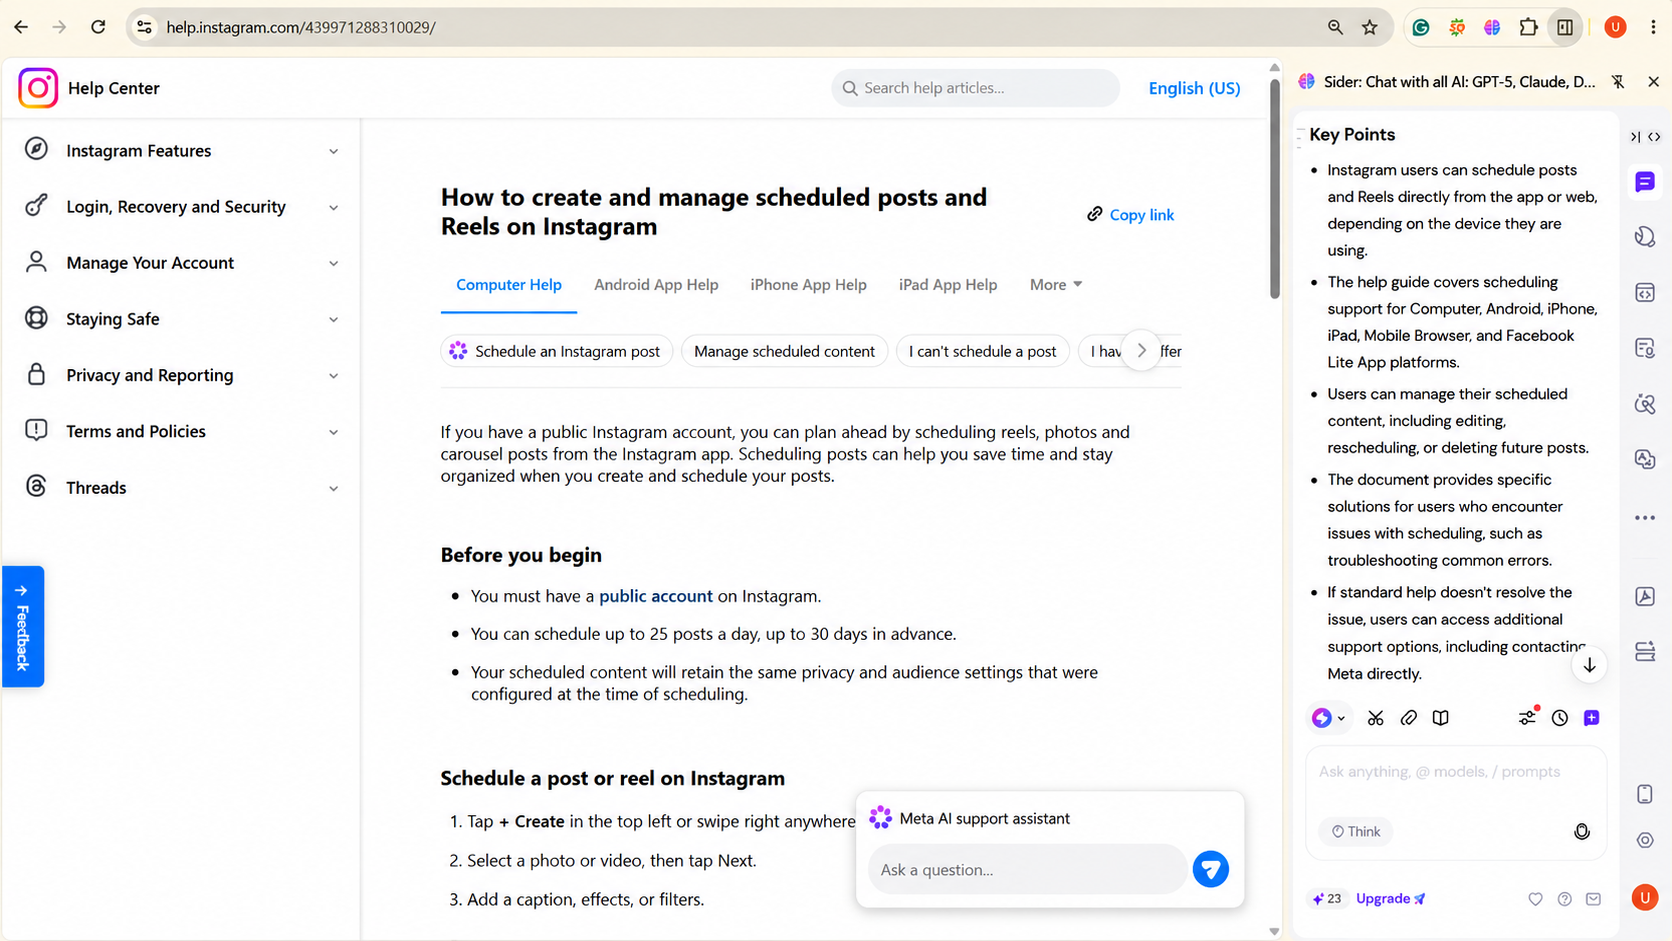Expand Instagram Features section

(180, 151)
